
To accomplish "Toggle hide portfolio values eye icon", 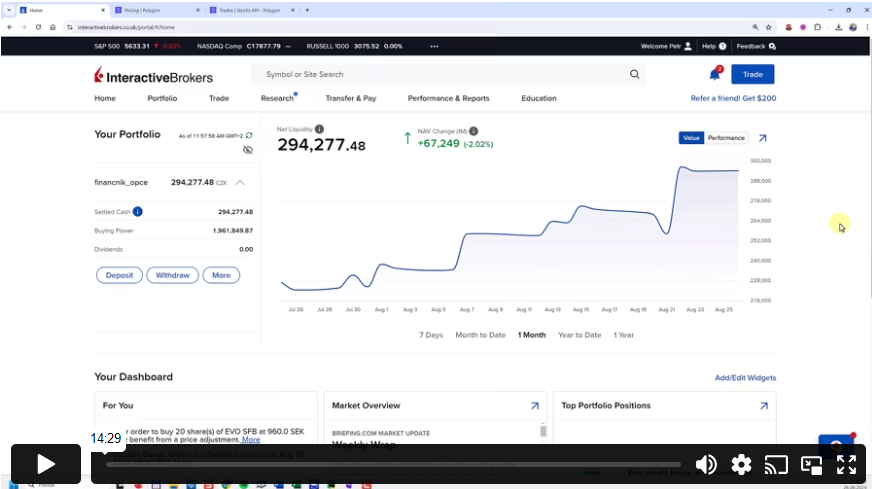I will click(x=248, y=150).
